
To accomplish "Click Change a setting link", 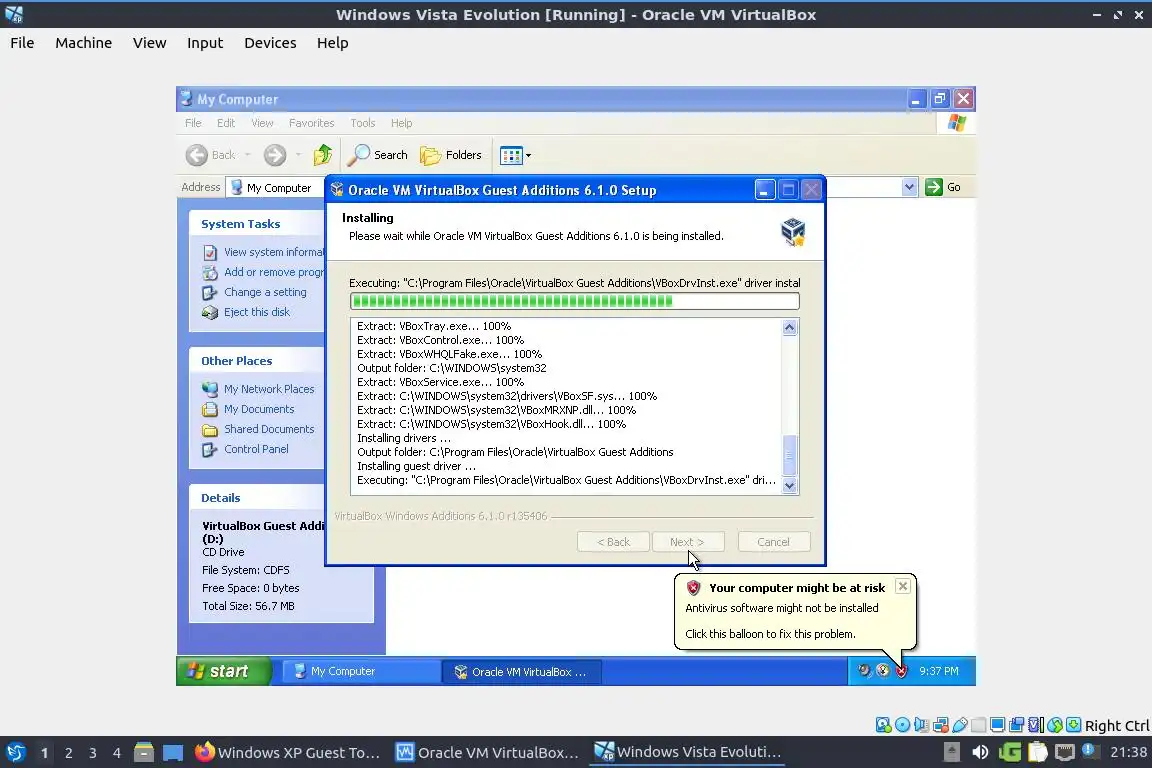I will coord(254,292).
